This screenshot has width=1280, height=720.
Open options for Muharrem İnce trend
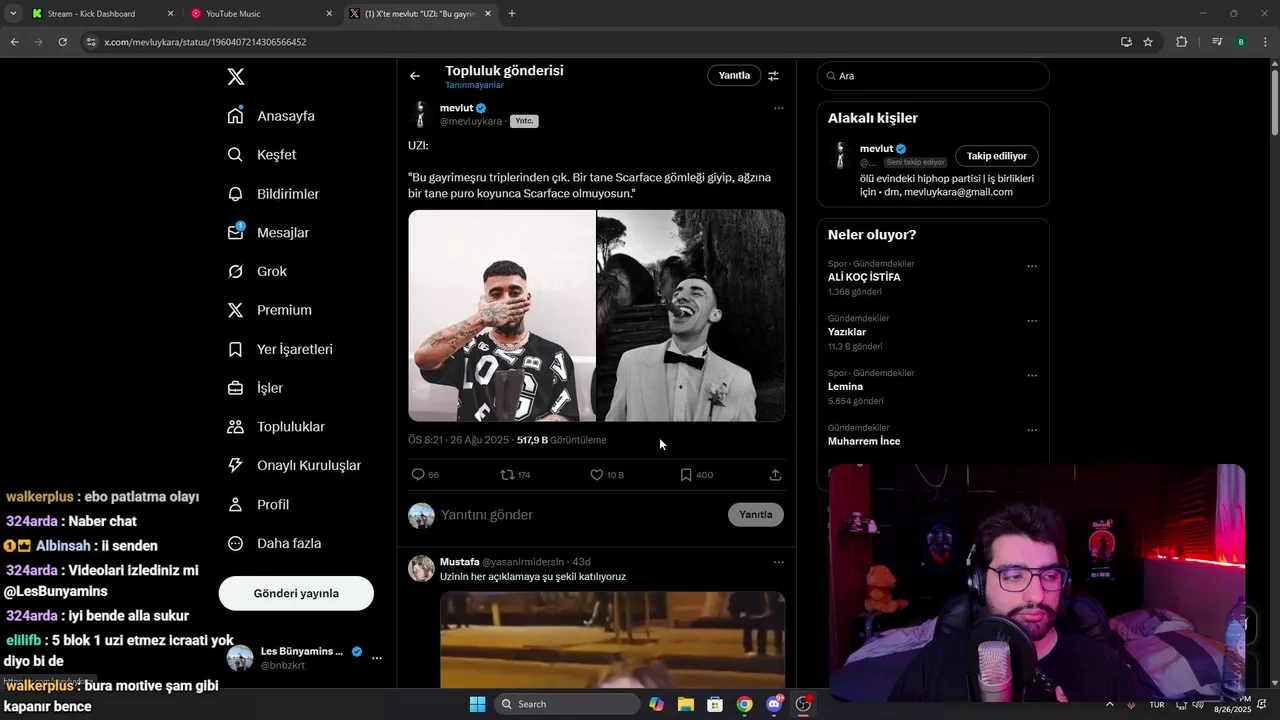(x=1032, y=431)
